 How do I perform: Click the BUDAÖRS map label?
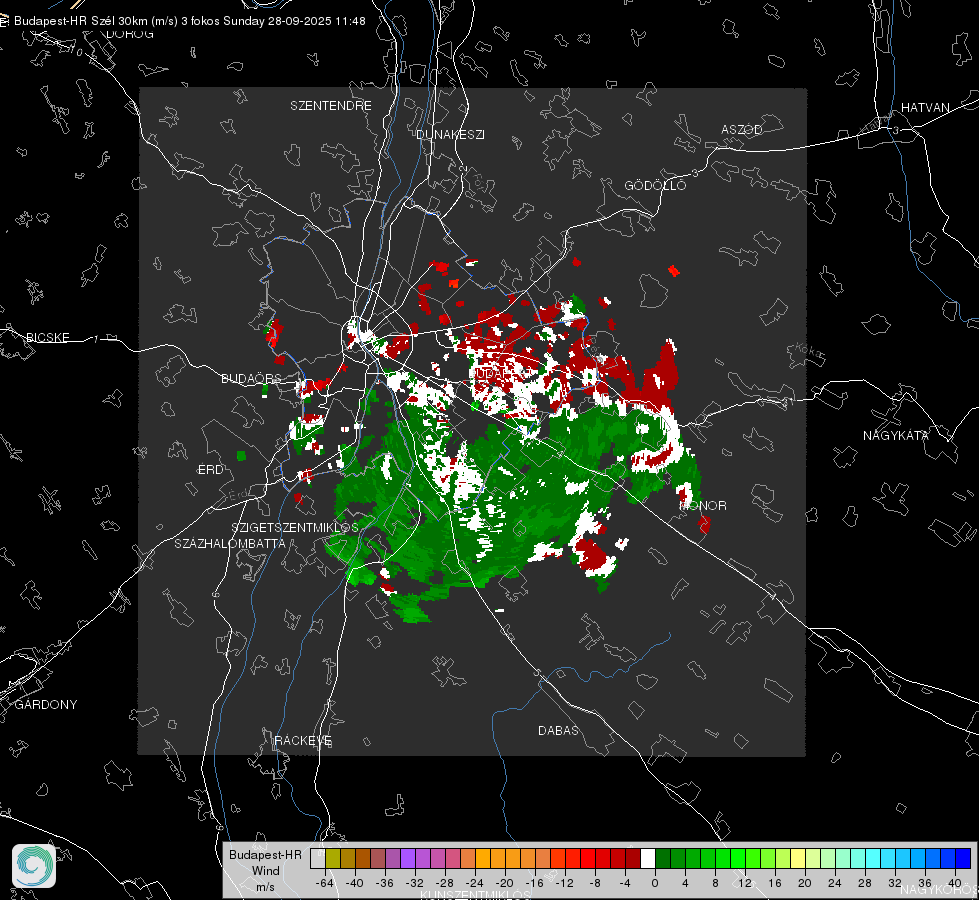[251, 378]
